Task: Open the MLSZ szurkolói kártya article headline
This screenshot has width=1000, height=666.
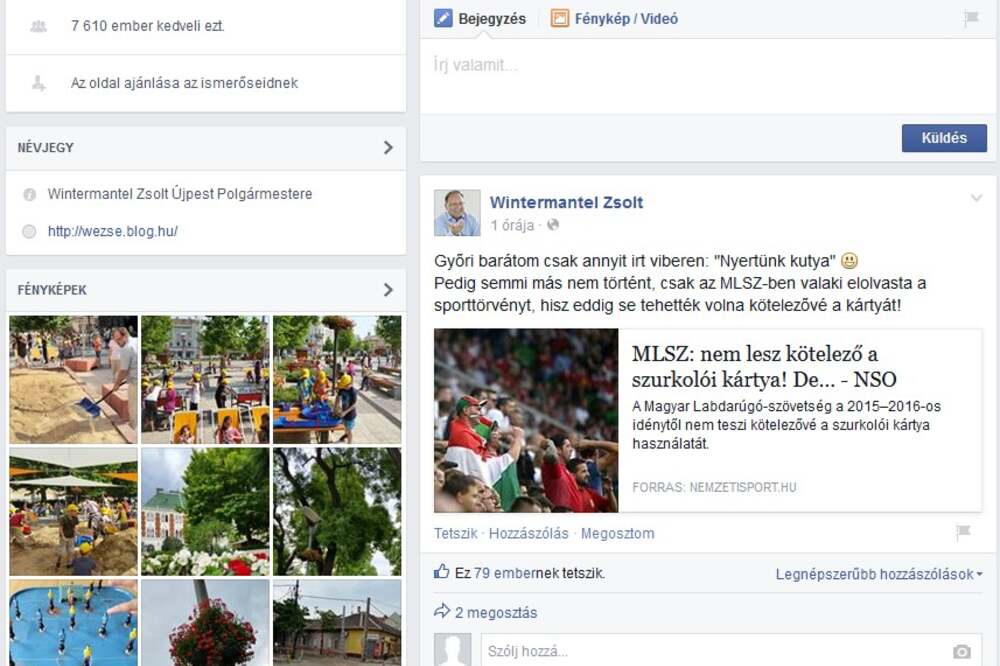Action: point(764,366)
